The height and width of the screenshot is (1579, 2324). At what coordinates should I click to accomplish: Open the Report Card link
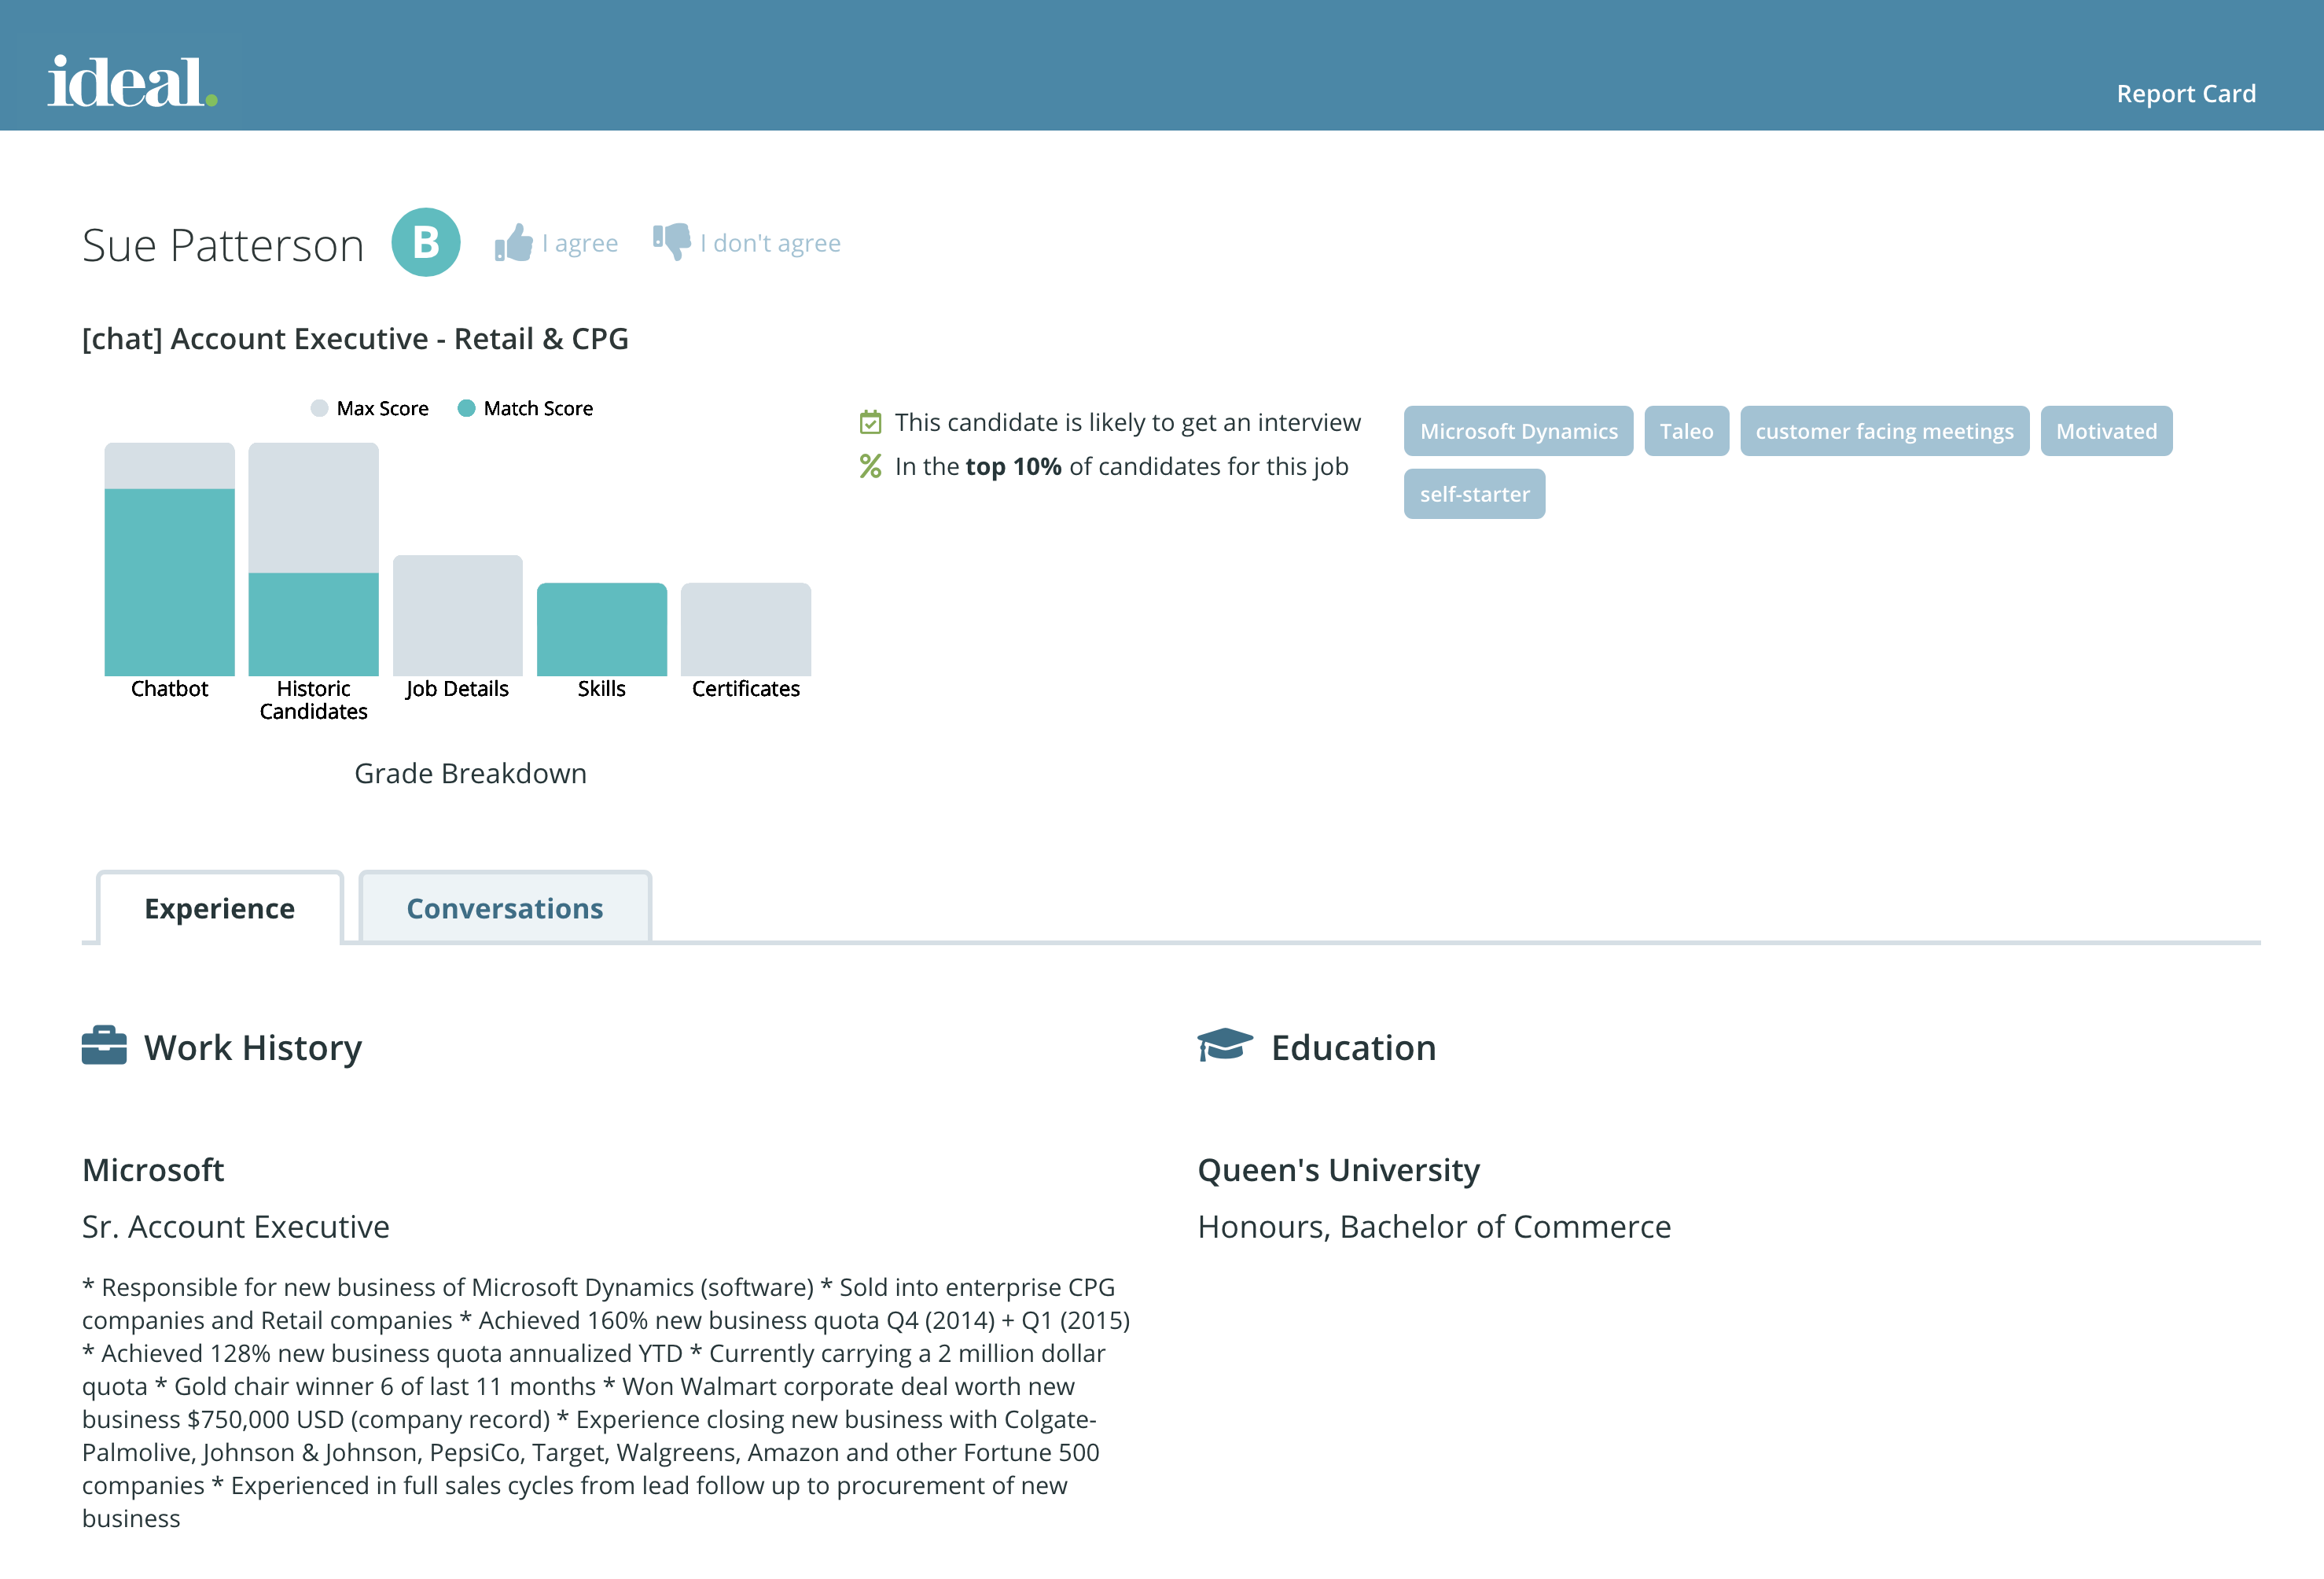point(2186,94)
